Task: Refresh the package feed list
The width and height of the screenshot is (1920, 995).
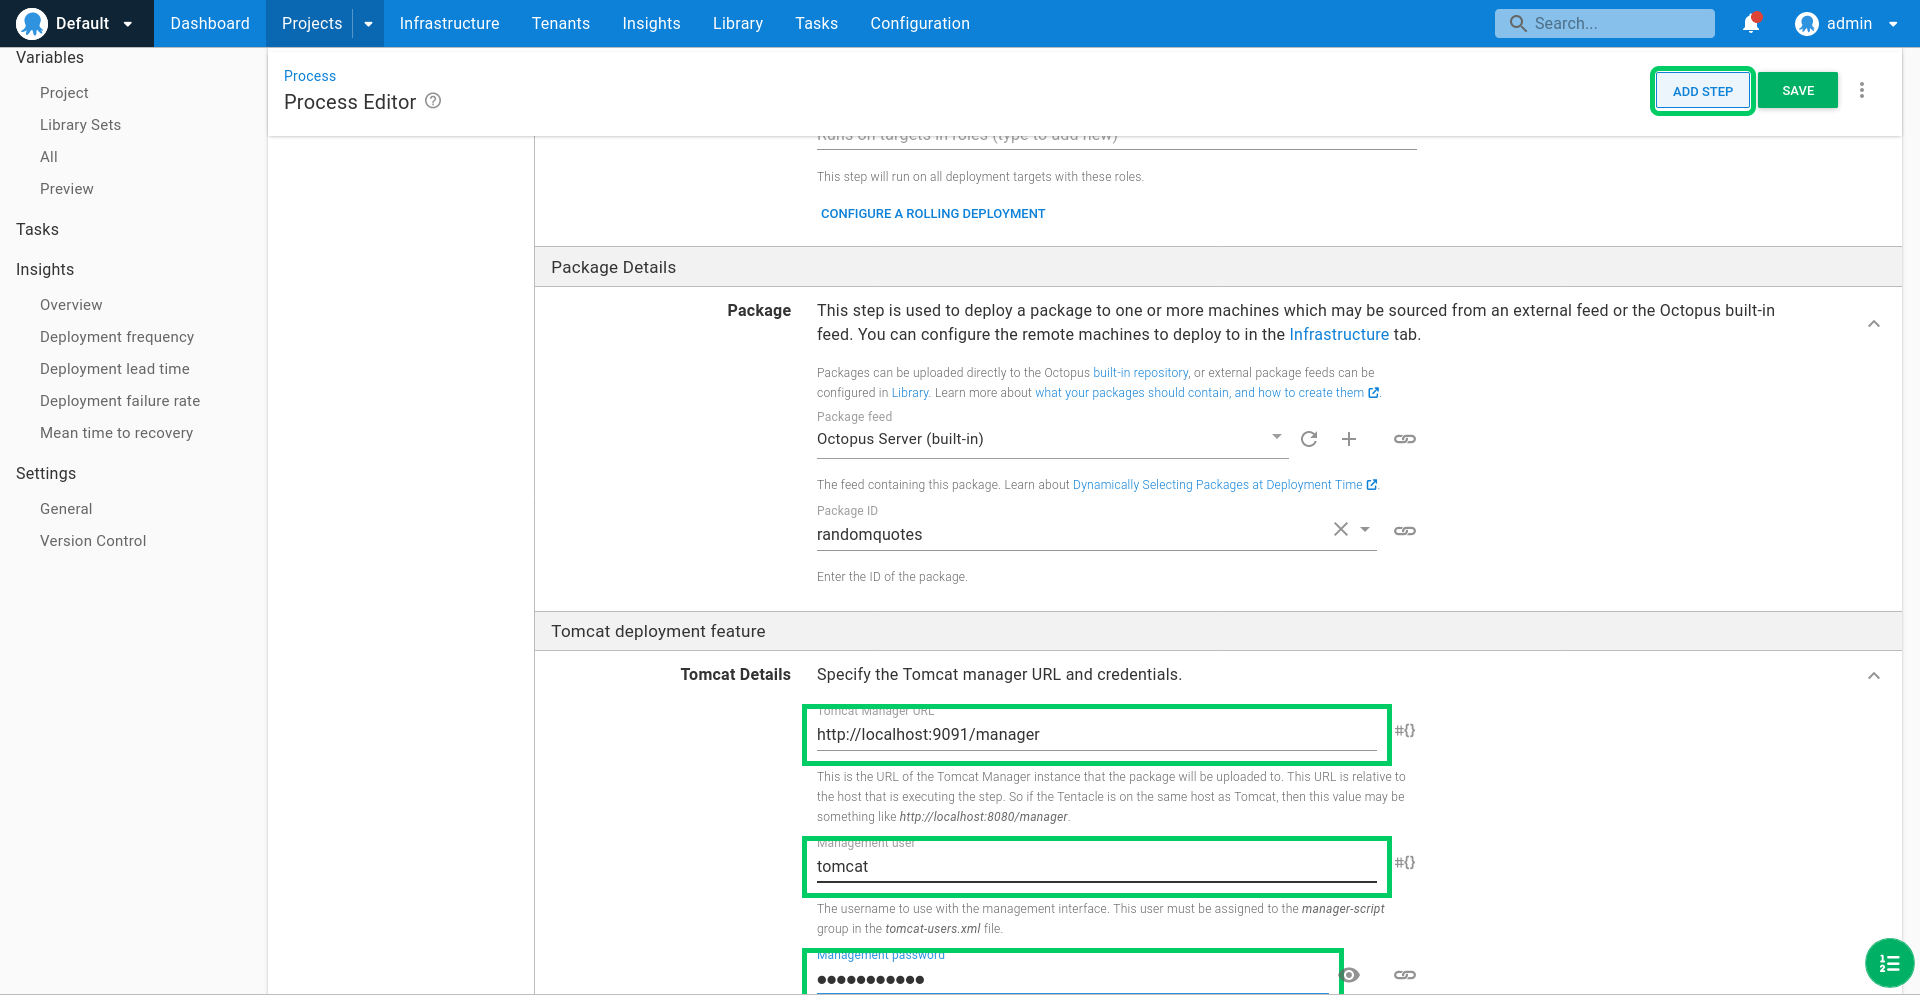Action: click(x=1309, y=439)
